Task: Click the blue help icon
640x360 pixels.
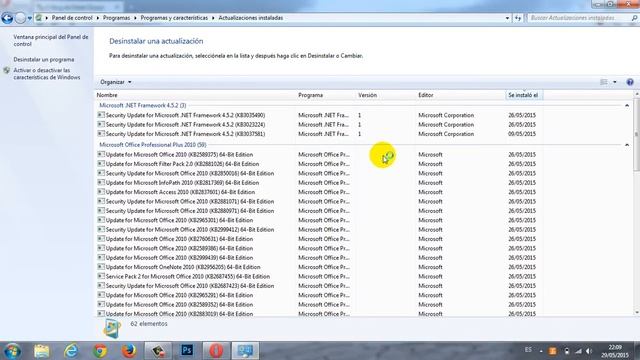Action: pos(630,82)
